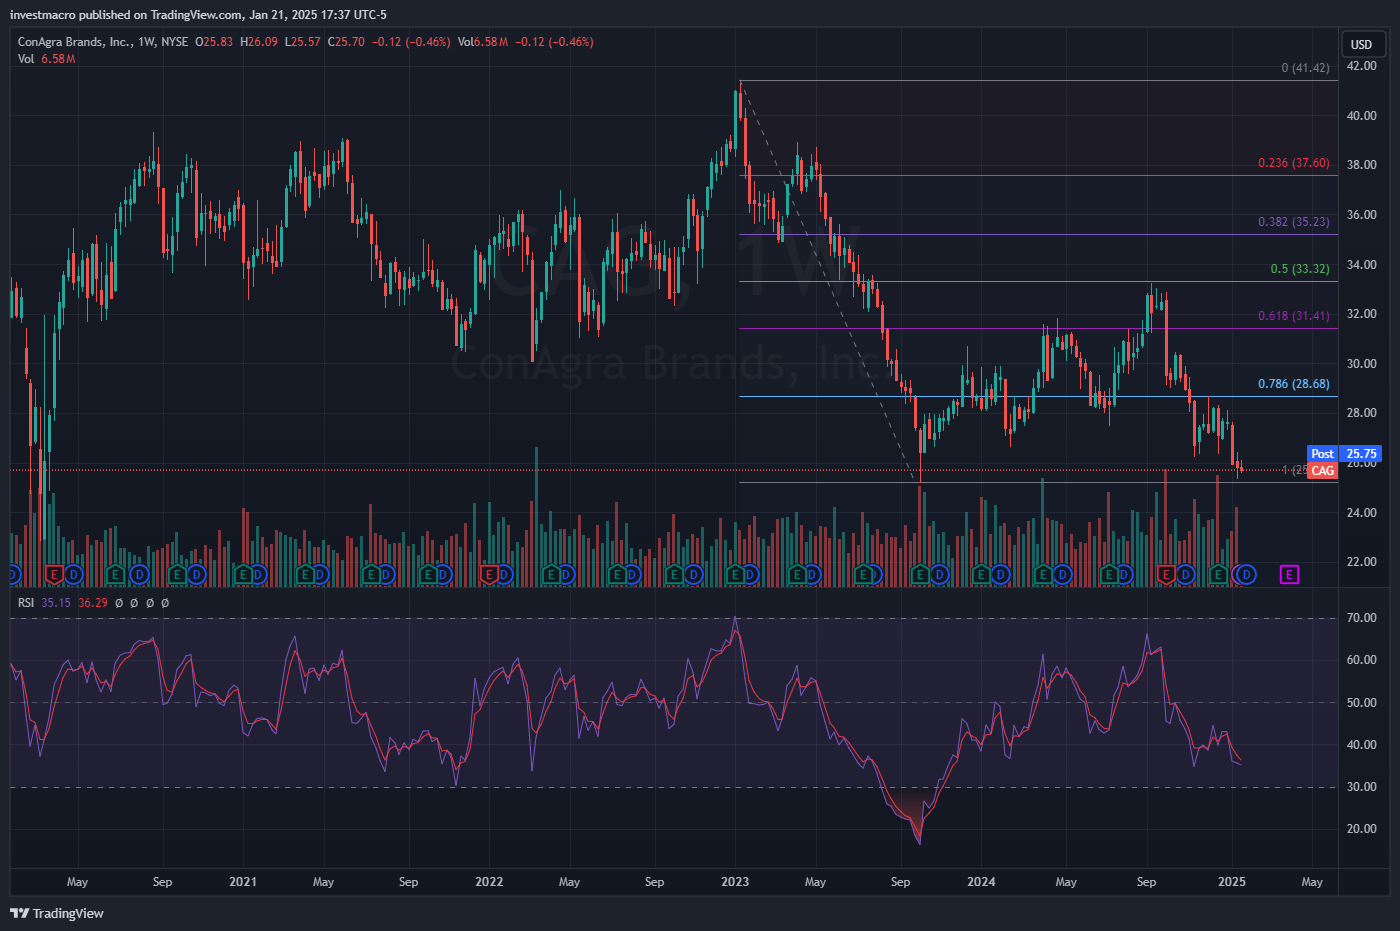Click the 0.236 (37.60) Fibonacci level label

[x=1293, y=163]
